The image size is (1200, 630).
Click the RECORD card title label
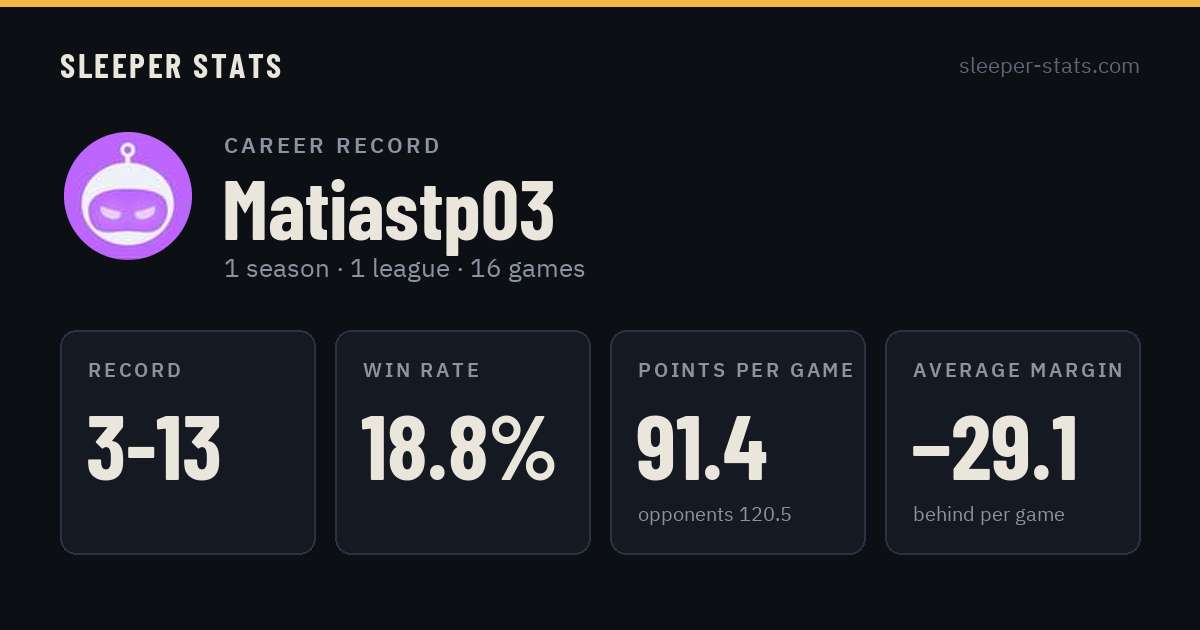tap(135, 371)
